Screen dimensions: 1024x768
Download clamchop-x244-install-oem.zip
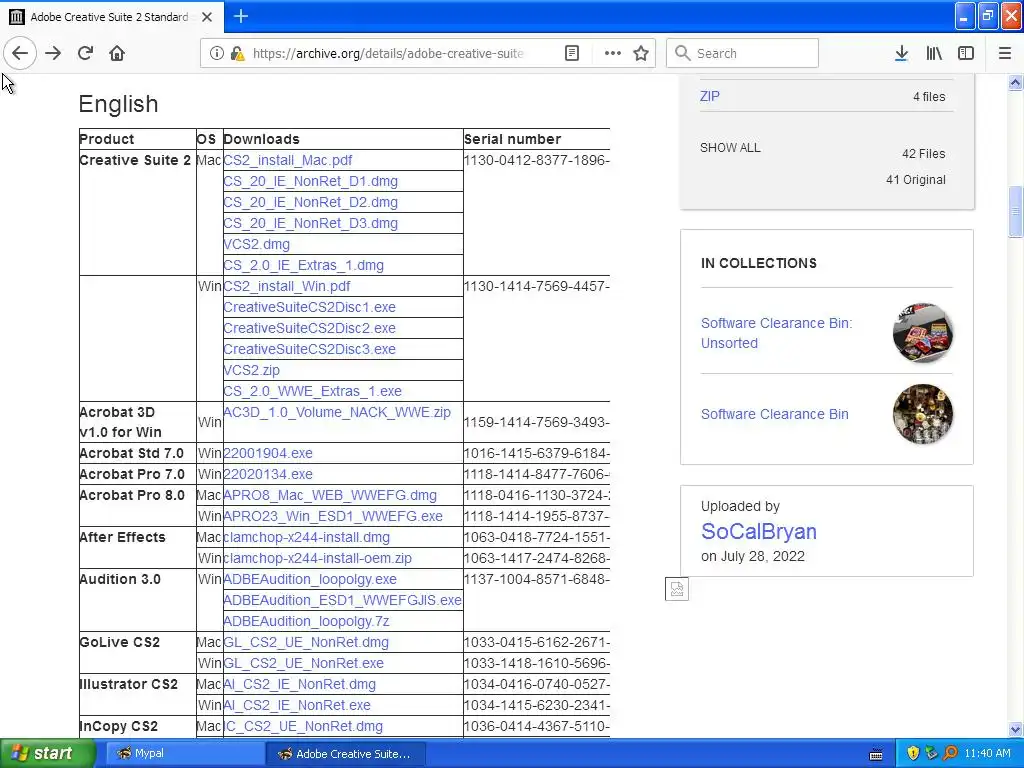coord(317,558)
